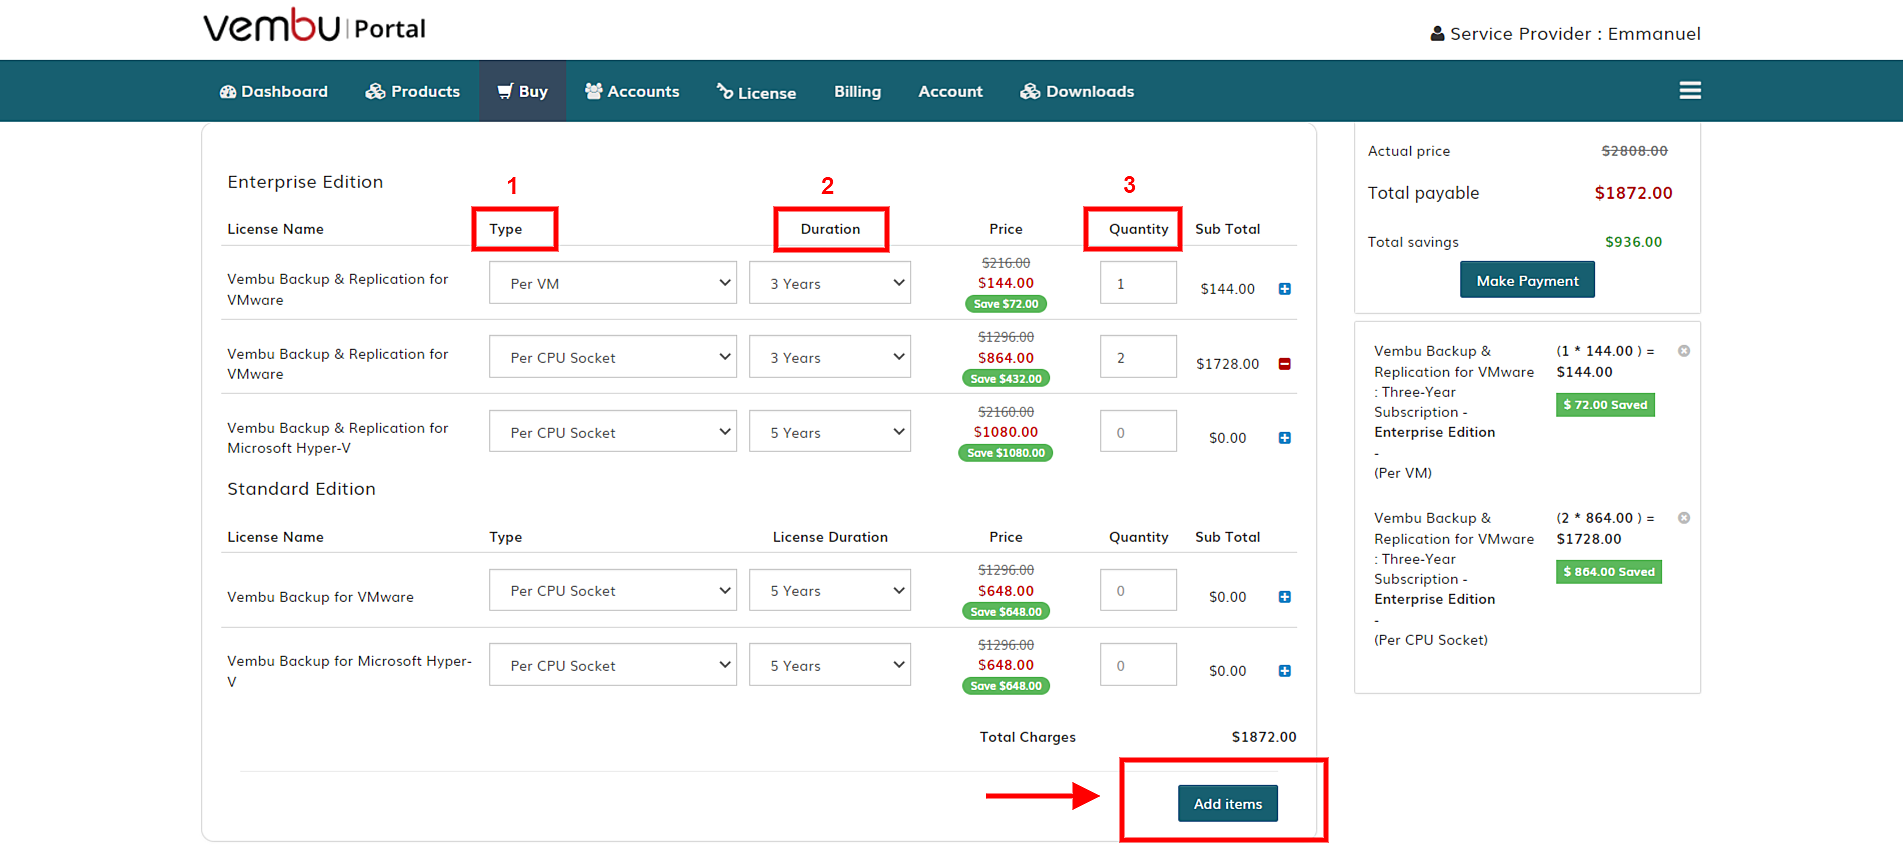Screen dimensions: 1903x852
Task: Click the Make Payment button
Action: pos(1527,280)
